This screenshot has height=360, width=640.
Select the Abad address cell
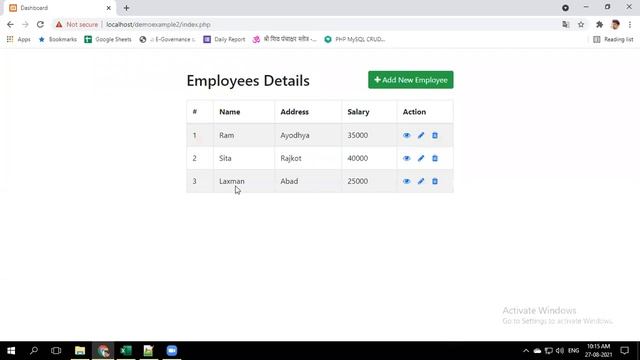(308, 181)
